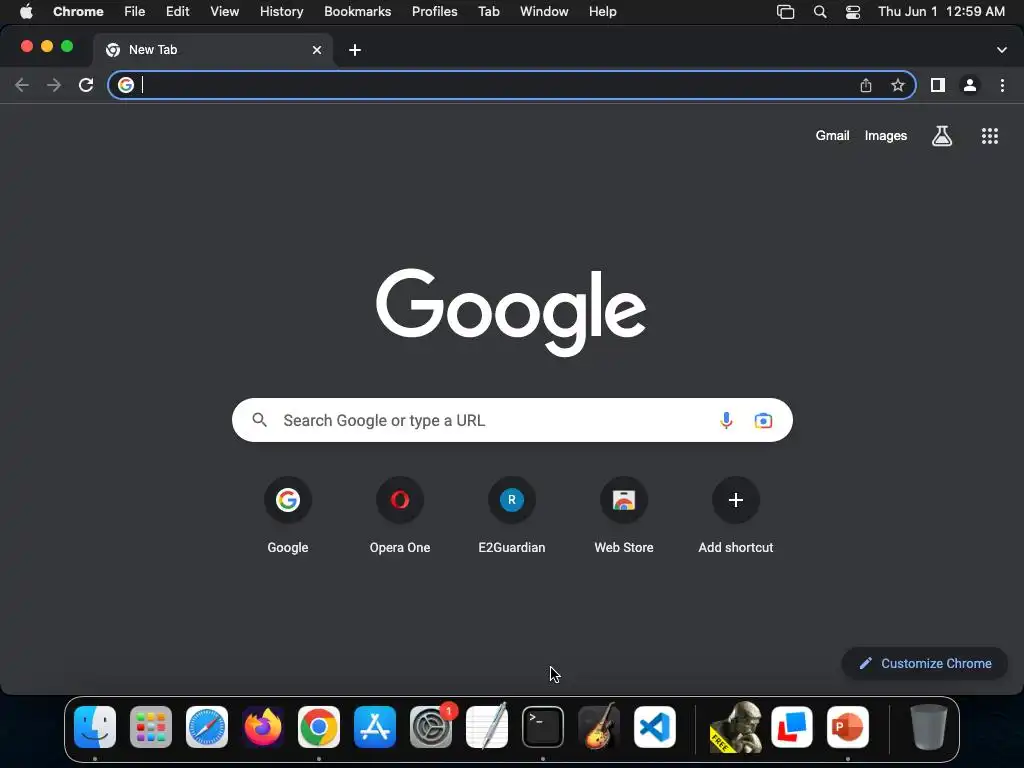Open App Store from the Dock
Image resolution: width=1024 pixels, height=768 pixels.
point(375,727)
